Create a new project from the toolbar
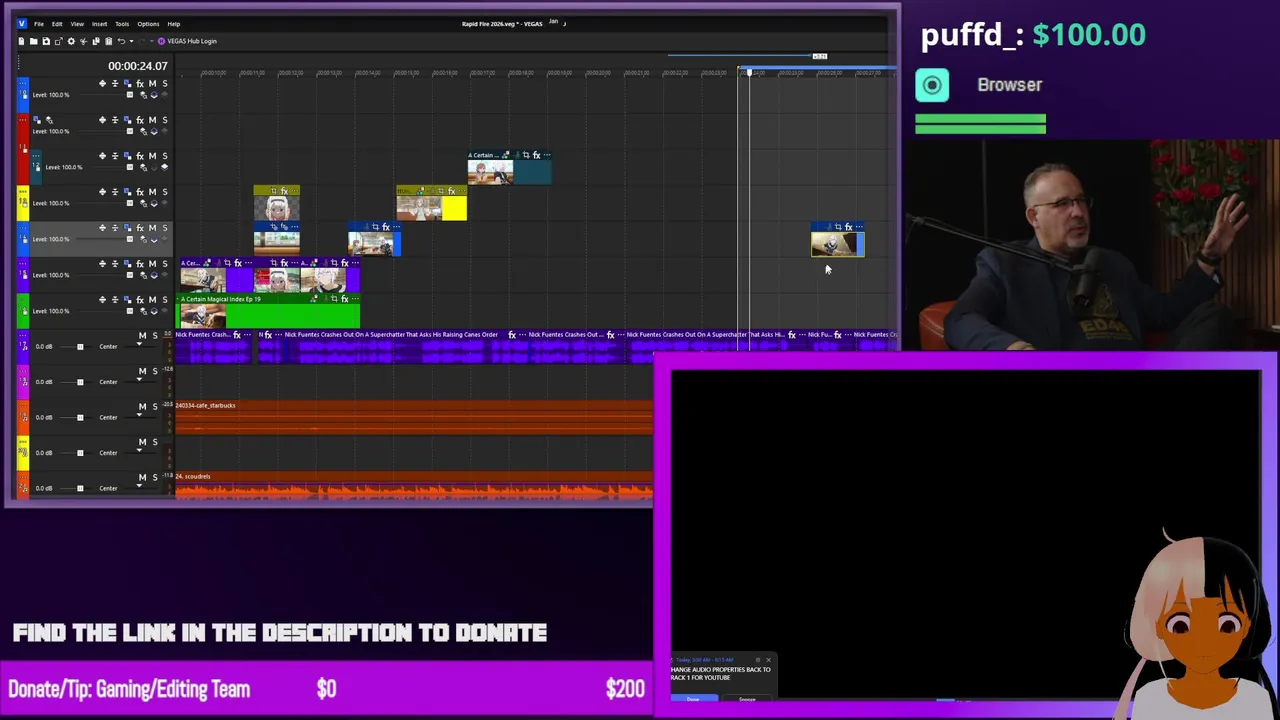The width and height of the screenshot is (1280, 720). (21, 41)
